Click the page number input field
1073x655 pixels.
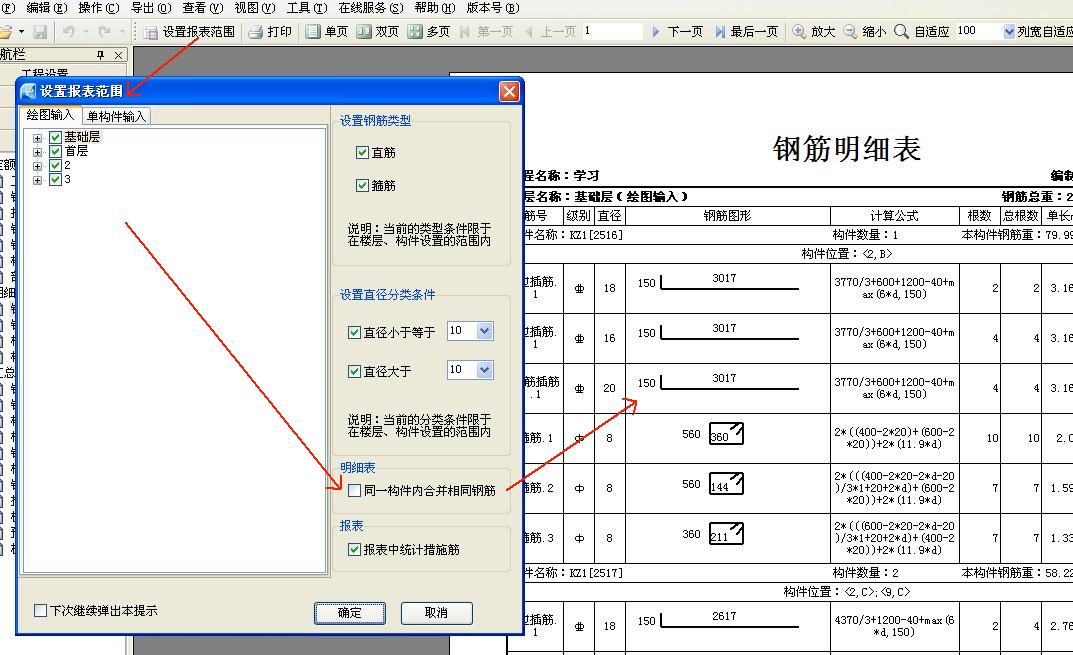click(612, 31)
